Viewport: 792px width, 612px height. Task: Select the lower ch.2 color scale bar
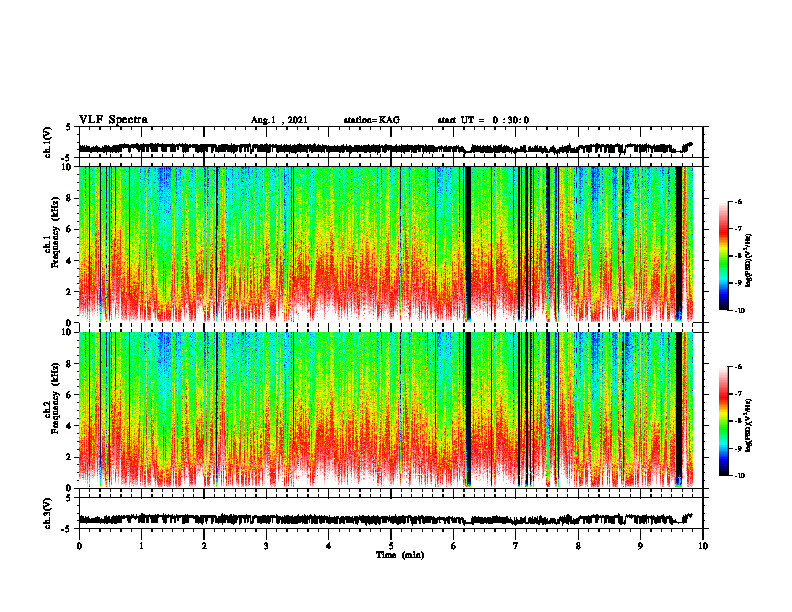[723, 421]
